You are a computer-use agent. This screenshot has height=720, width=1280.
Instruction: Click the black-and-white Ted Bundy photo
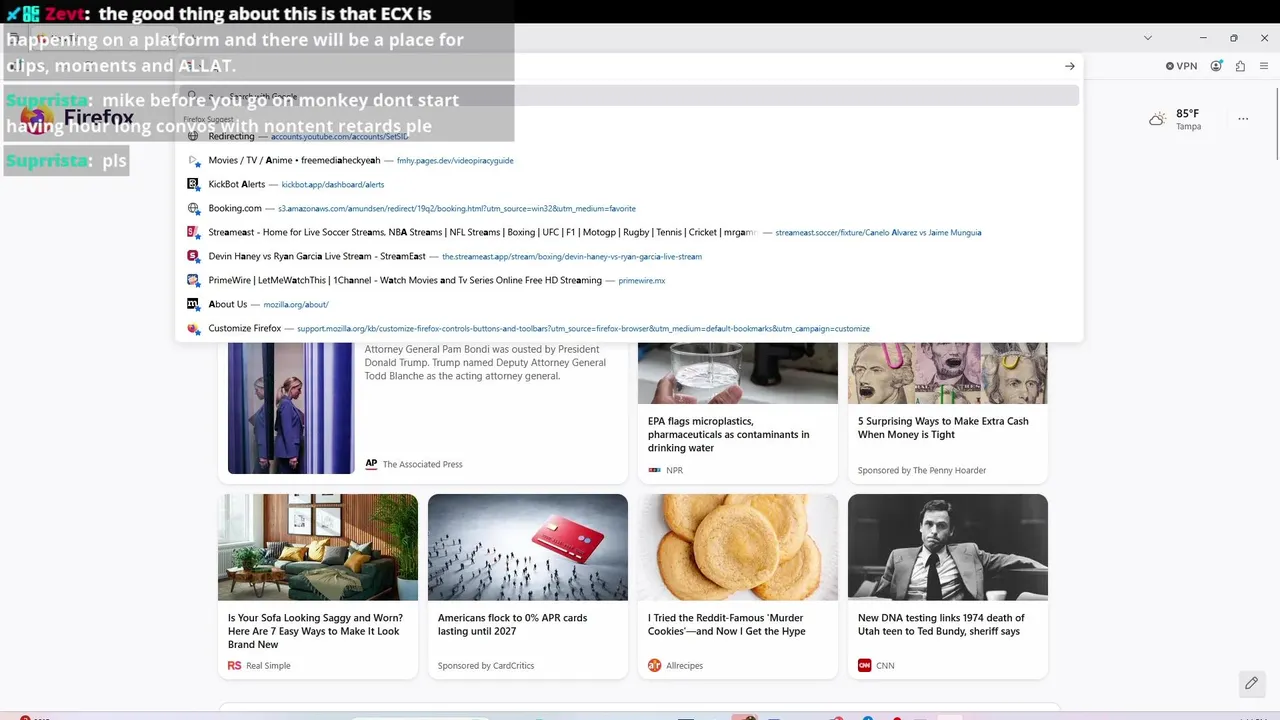point(948,547)
